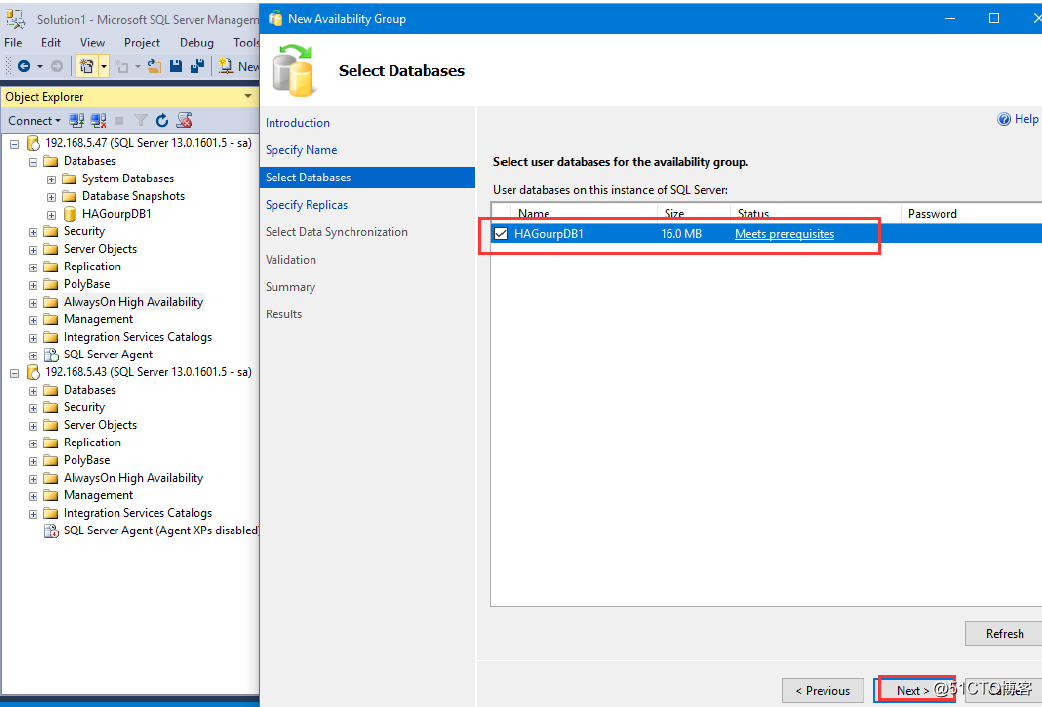1042x707 pixels.
Task: Click the Navigate Forward arrow in SSMS toolbar
Action: coord(57,66)
